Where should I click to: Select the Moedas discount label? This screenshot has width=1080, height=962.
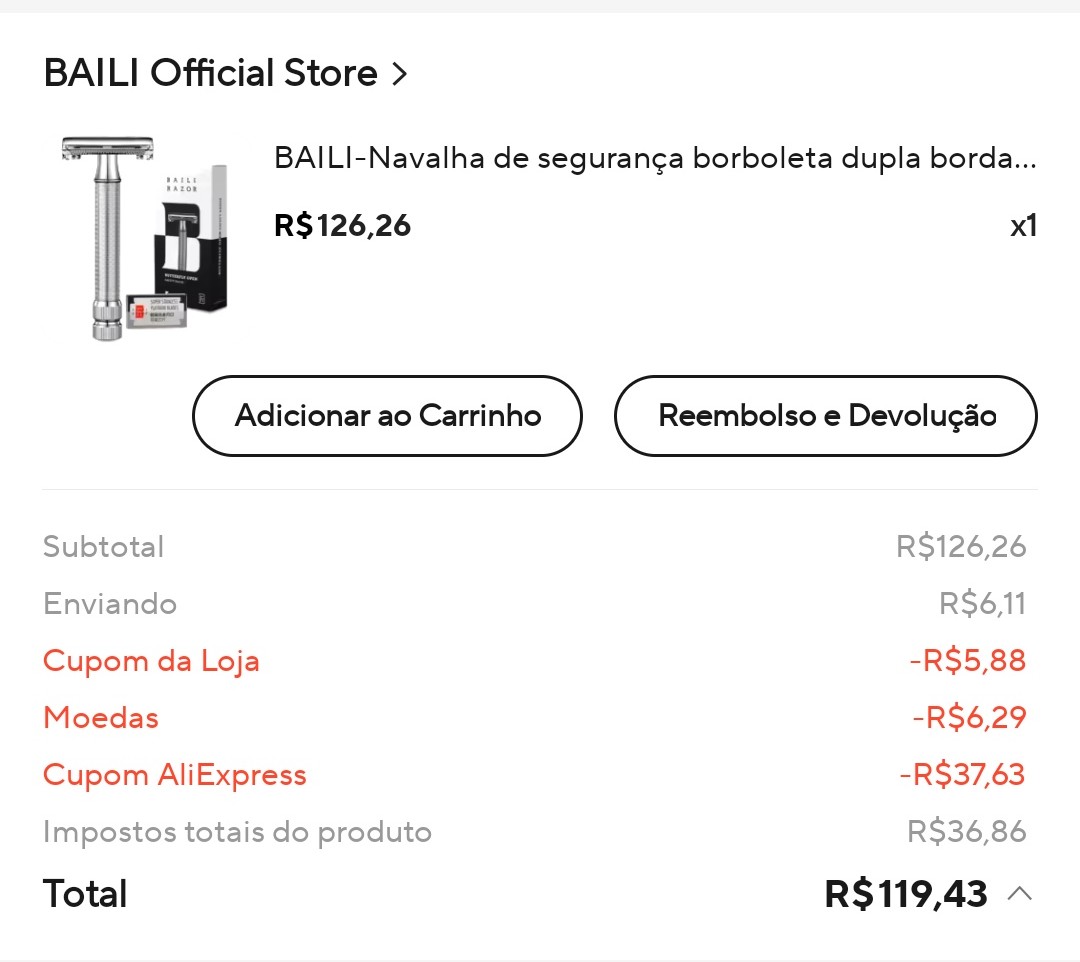point(101,718)
